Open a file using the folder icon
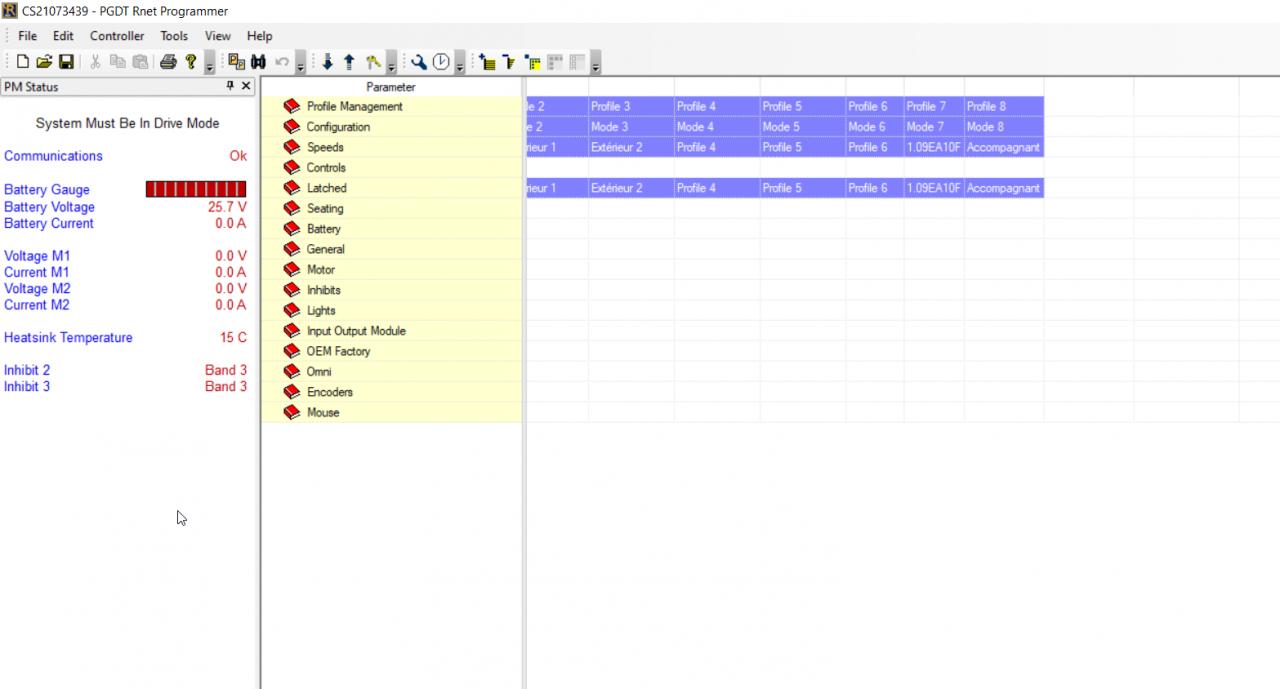The height and width of the screenshot is (689, 1280). 44,62
